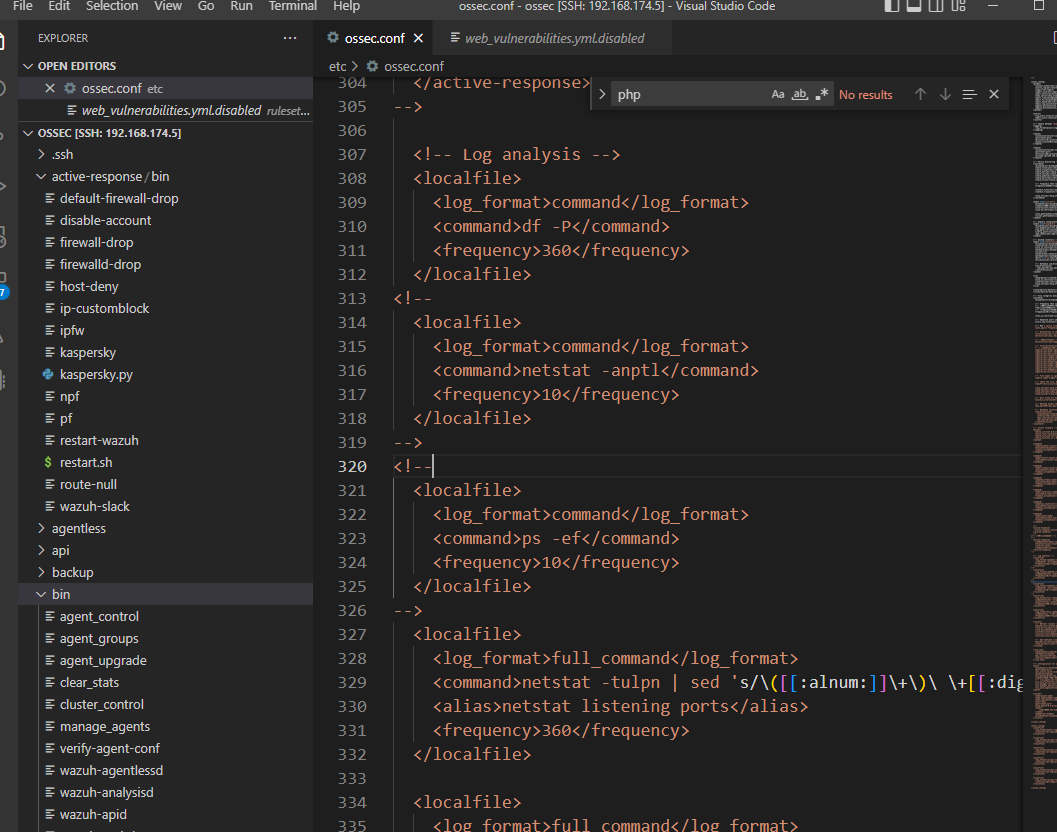
Task: Open wazuh-analysisd file
Action: [106, 792]
